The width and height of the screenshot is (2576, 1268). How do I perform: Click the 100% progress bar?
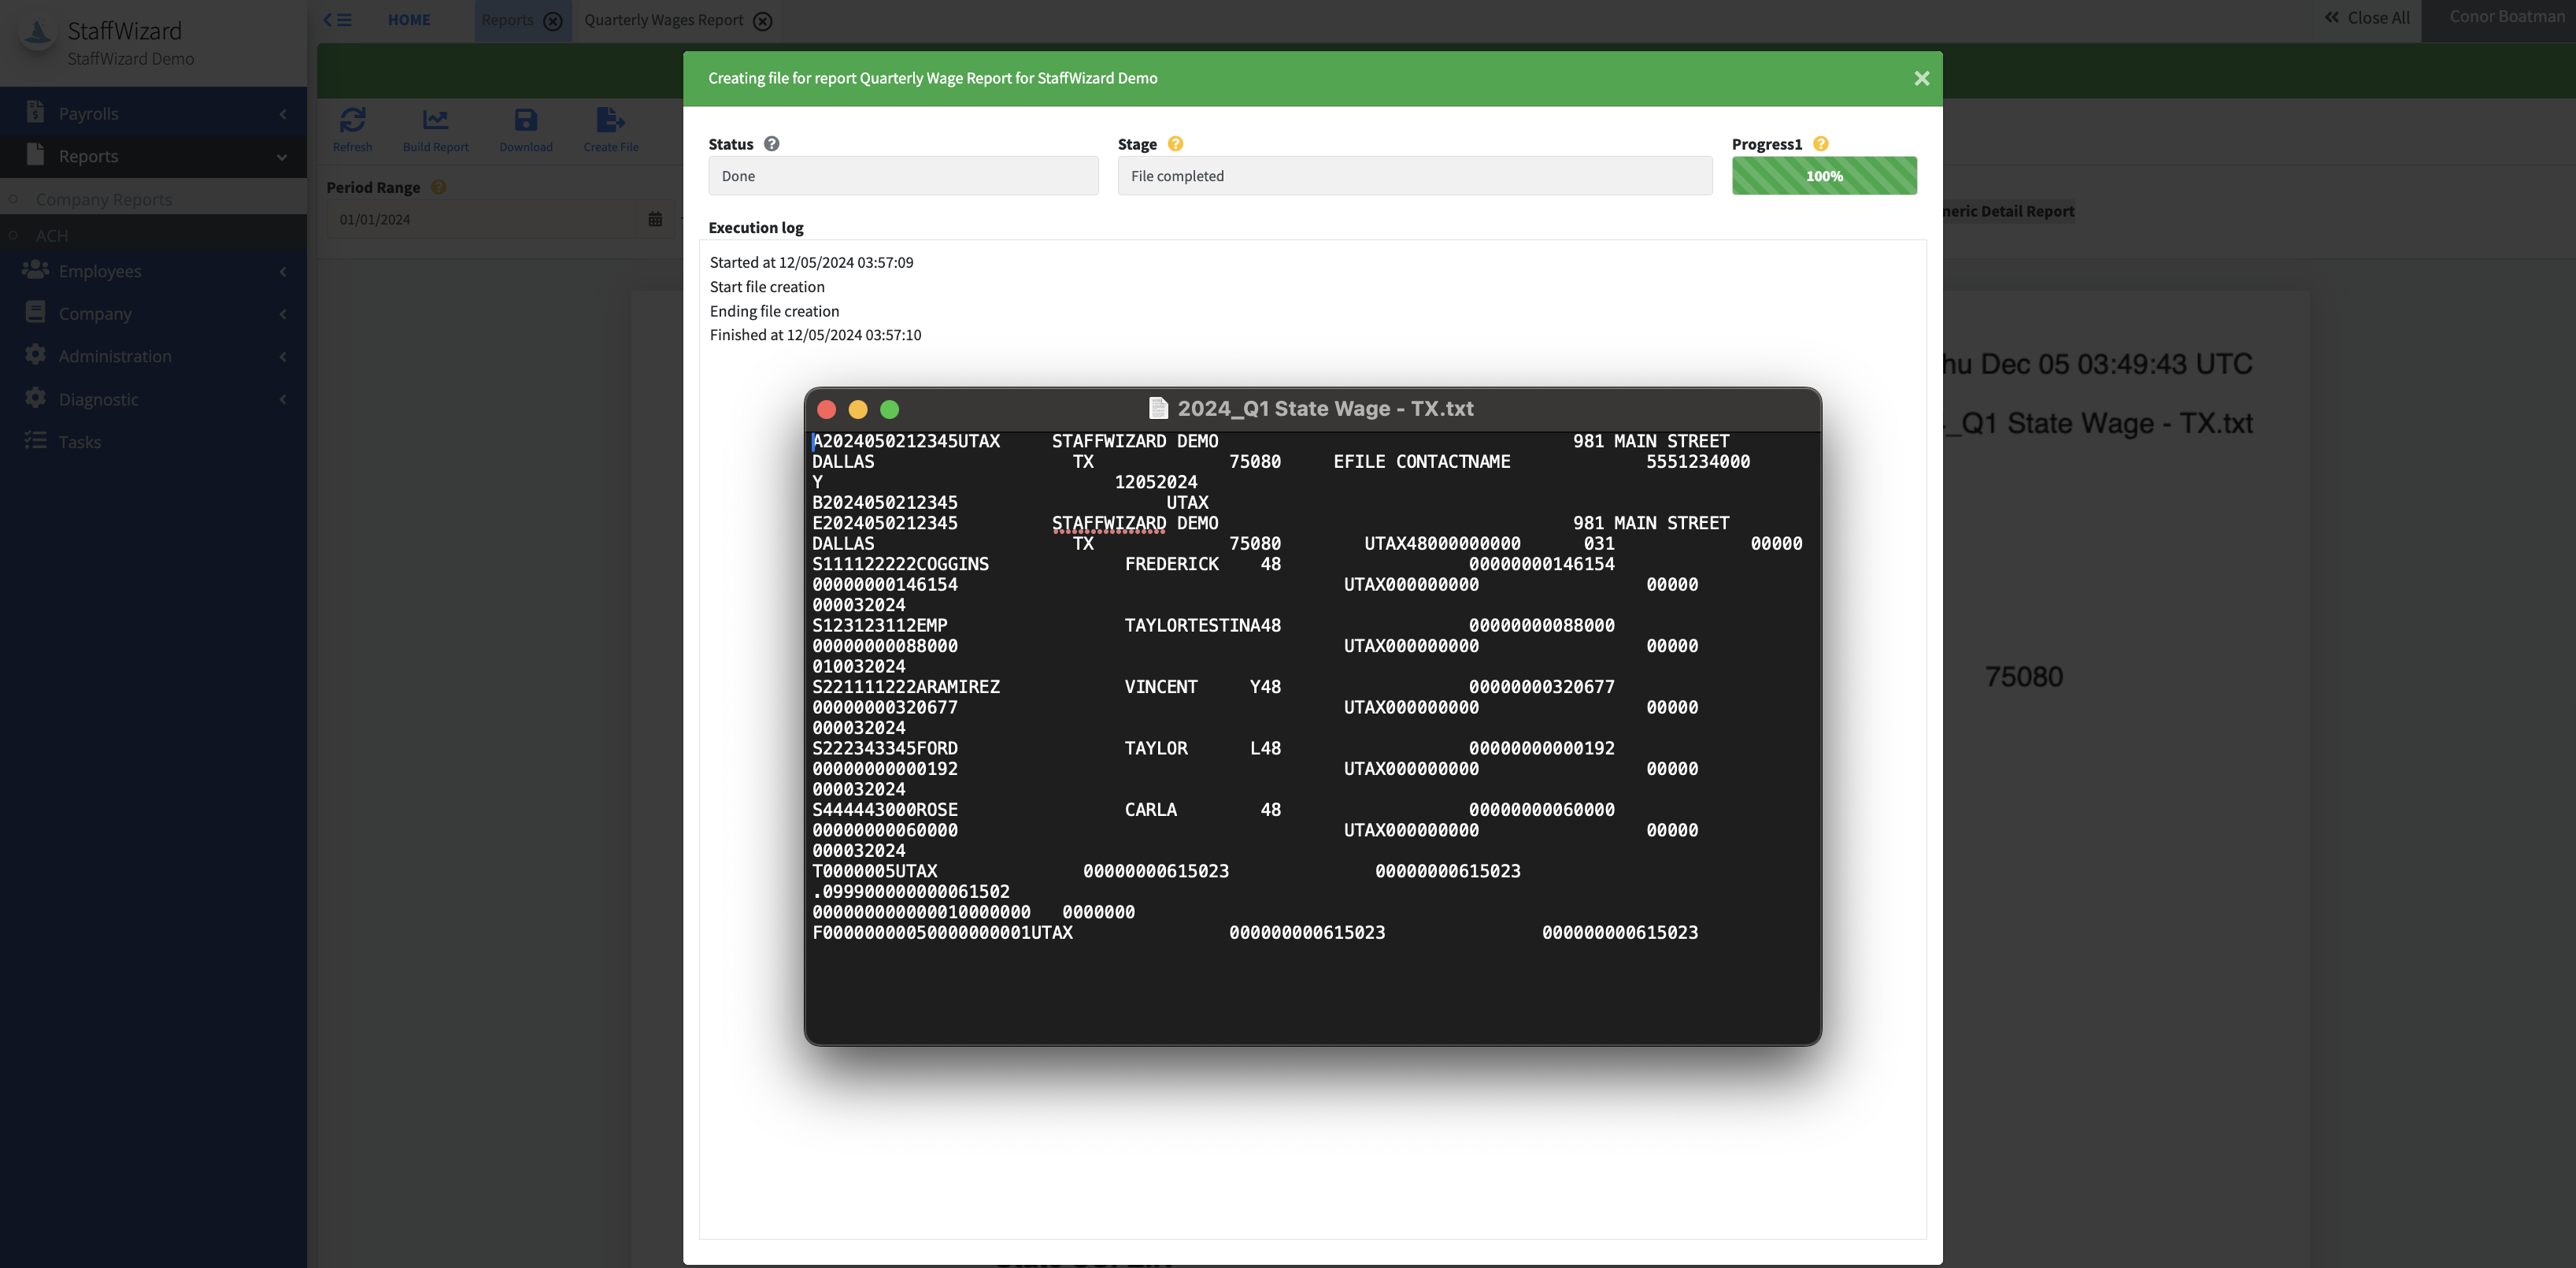[x=1824, y=176]
